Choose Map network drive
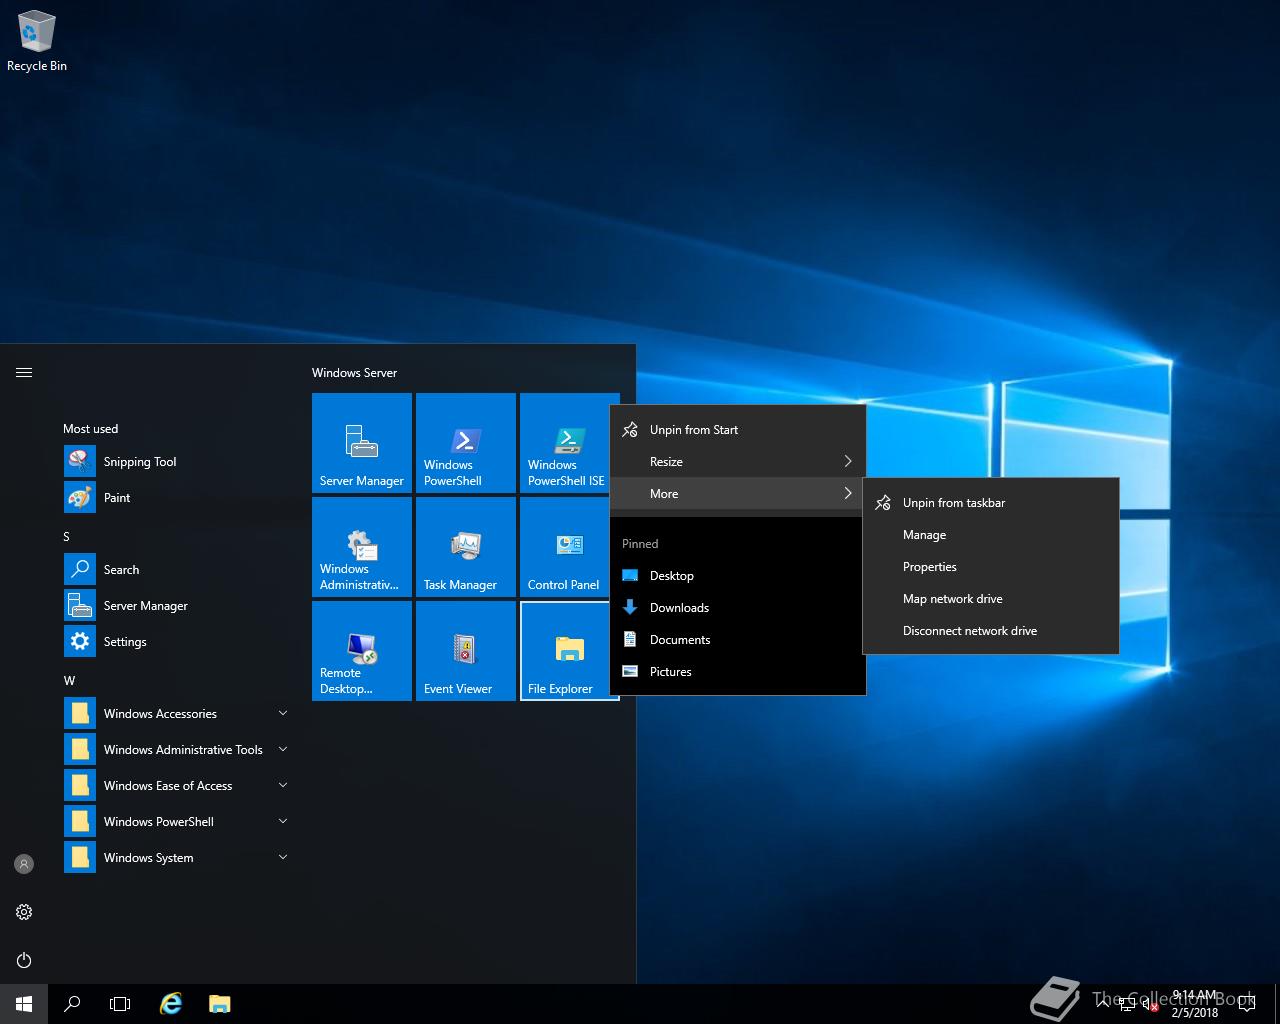This screenshot has width=1280, height=1024. pyautogui.click(x=991, y=599)
